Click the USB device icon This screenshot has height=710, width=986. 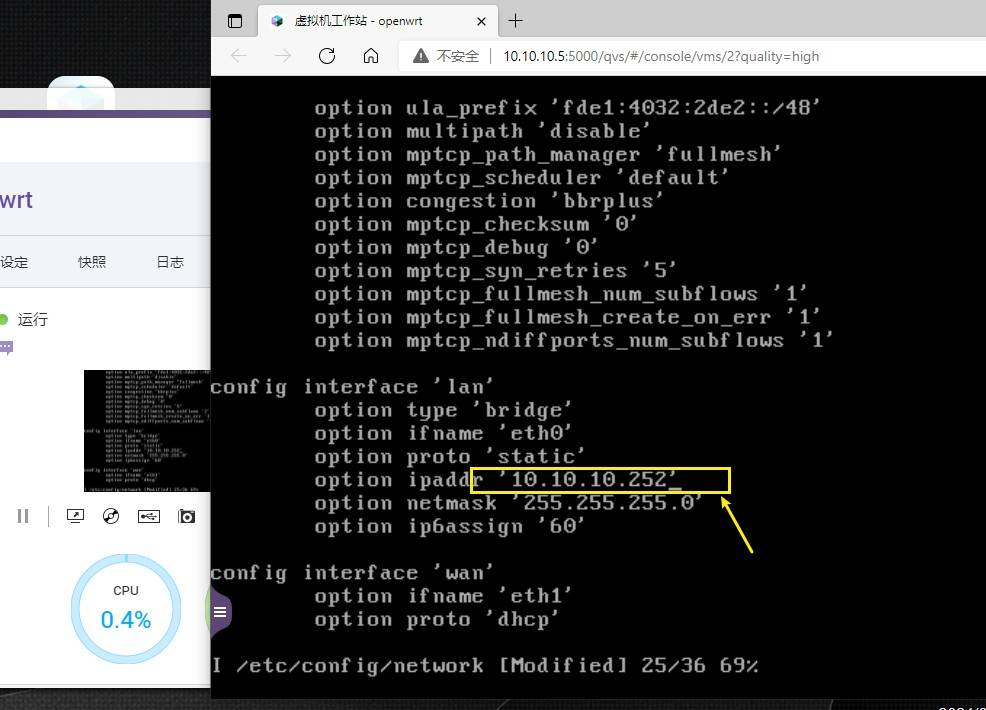tap(149, 516)
